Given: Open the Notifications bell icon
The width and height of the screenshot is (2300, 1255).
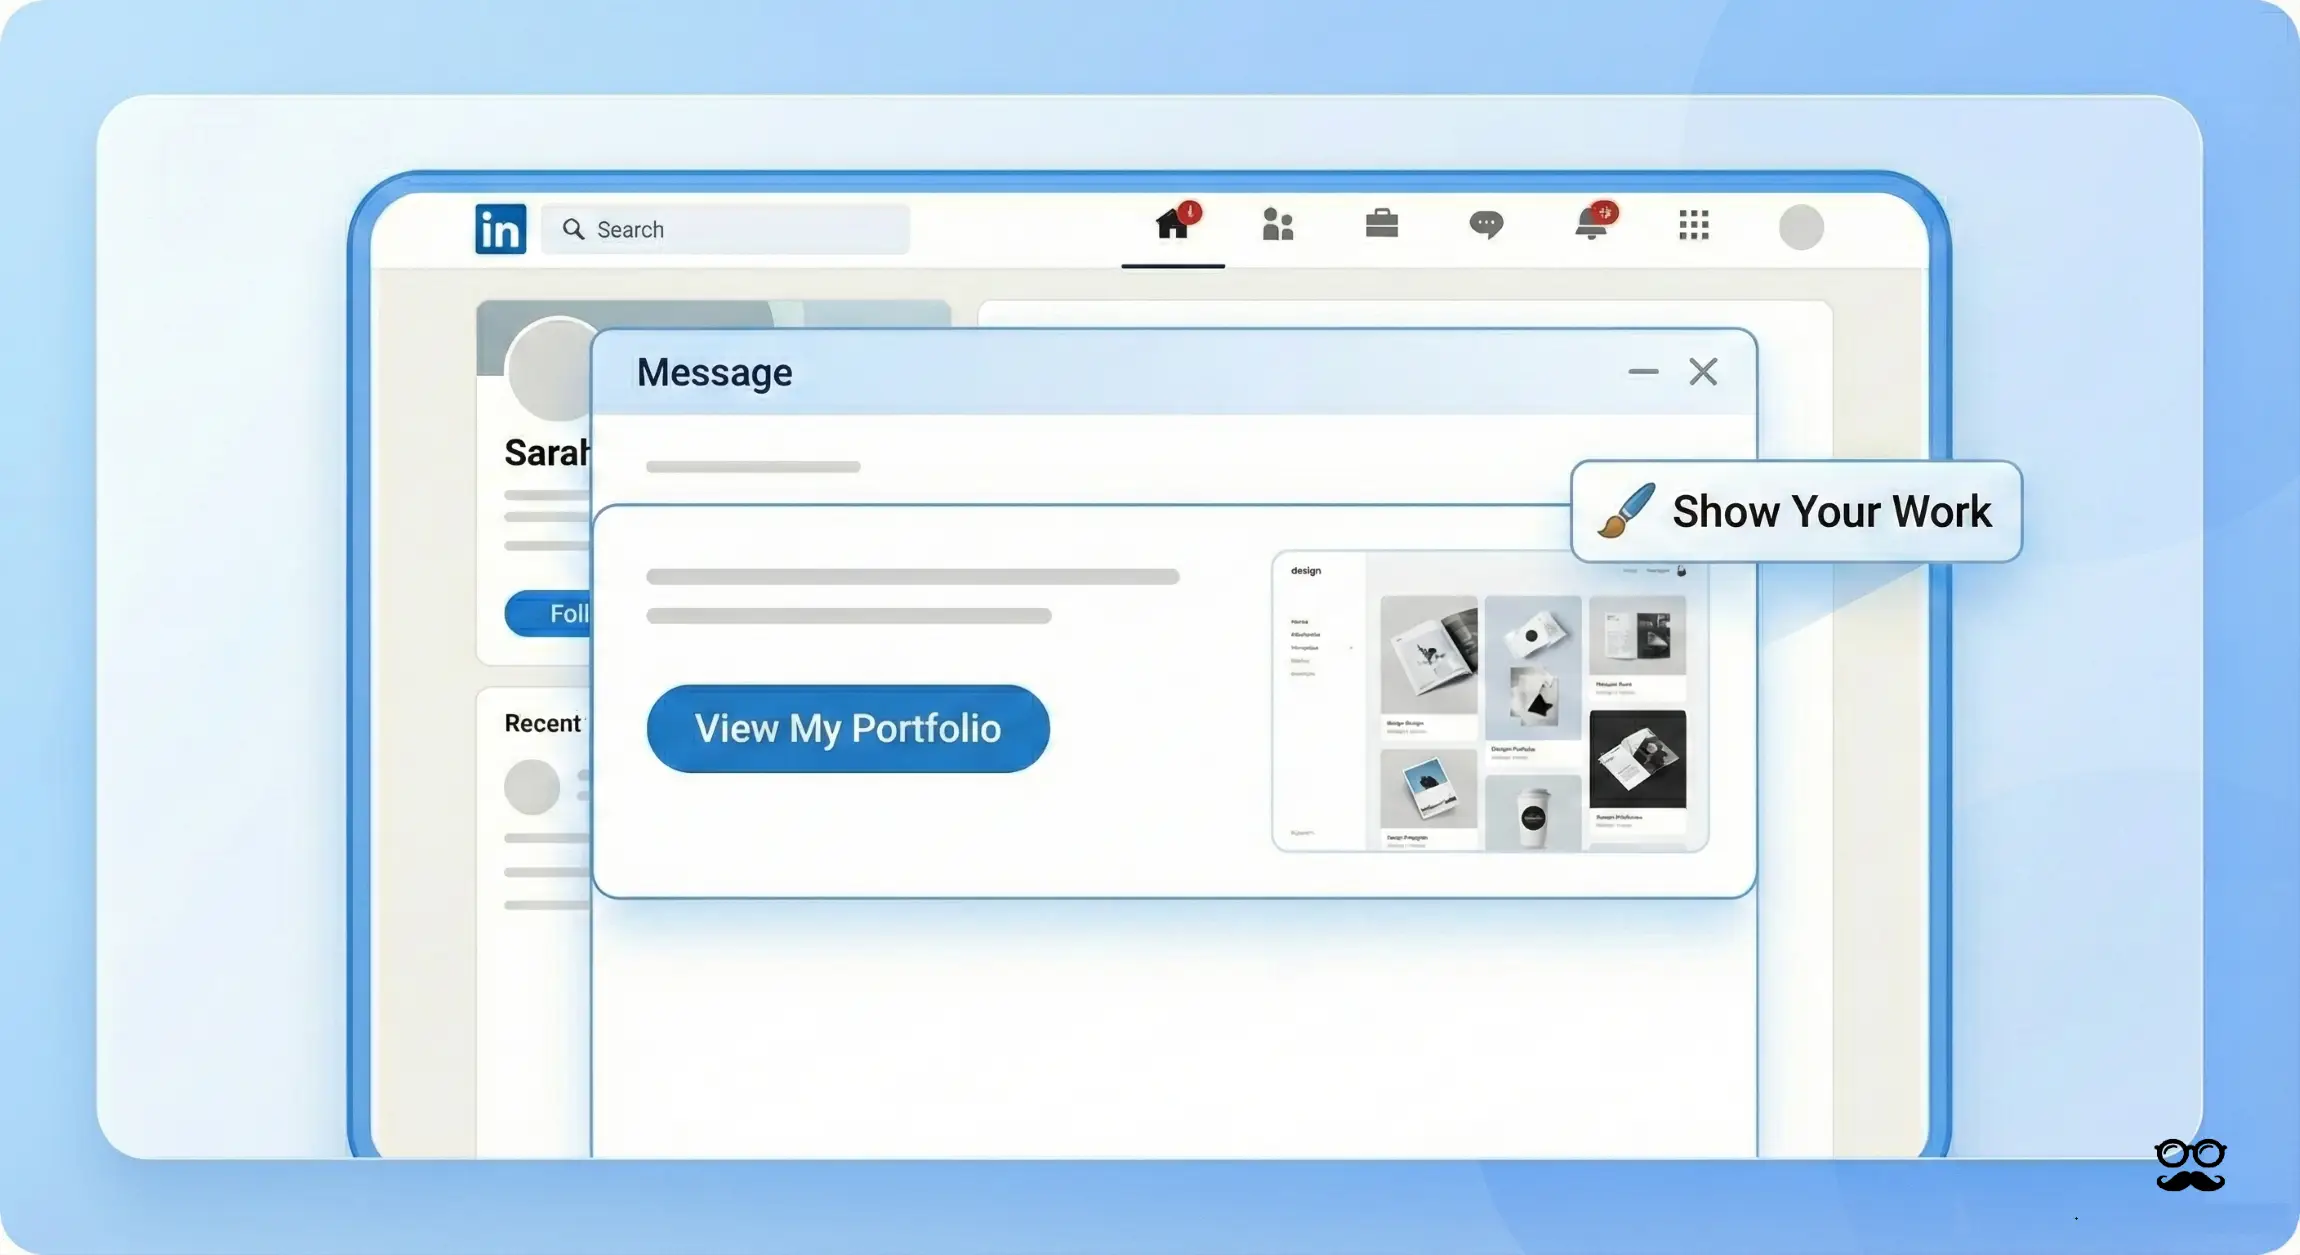Looking at the screenshot, I should 1591,225.
